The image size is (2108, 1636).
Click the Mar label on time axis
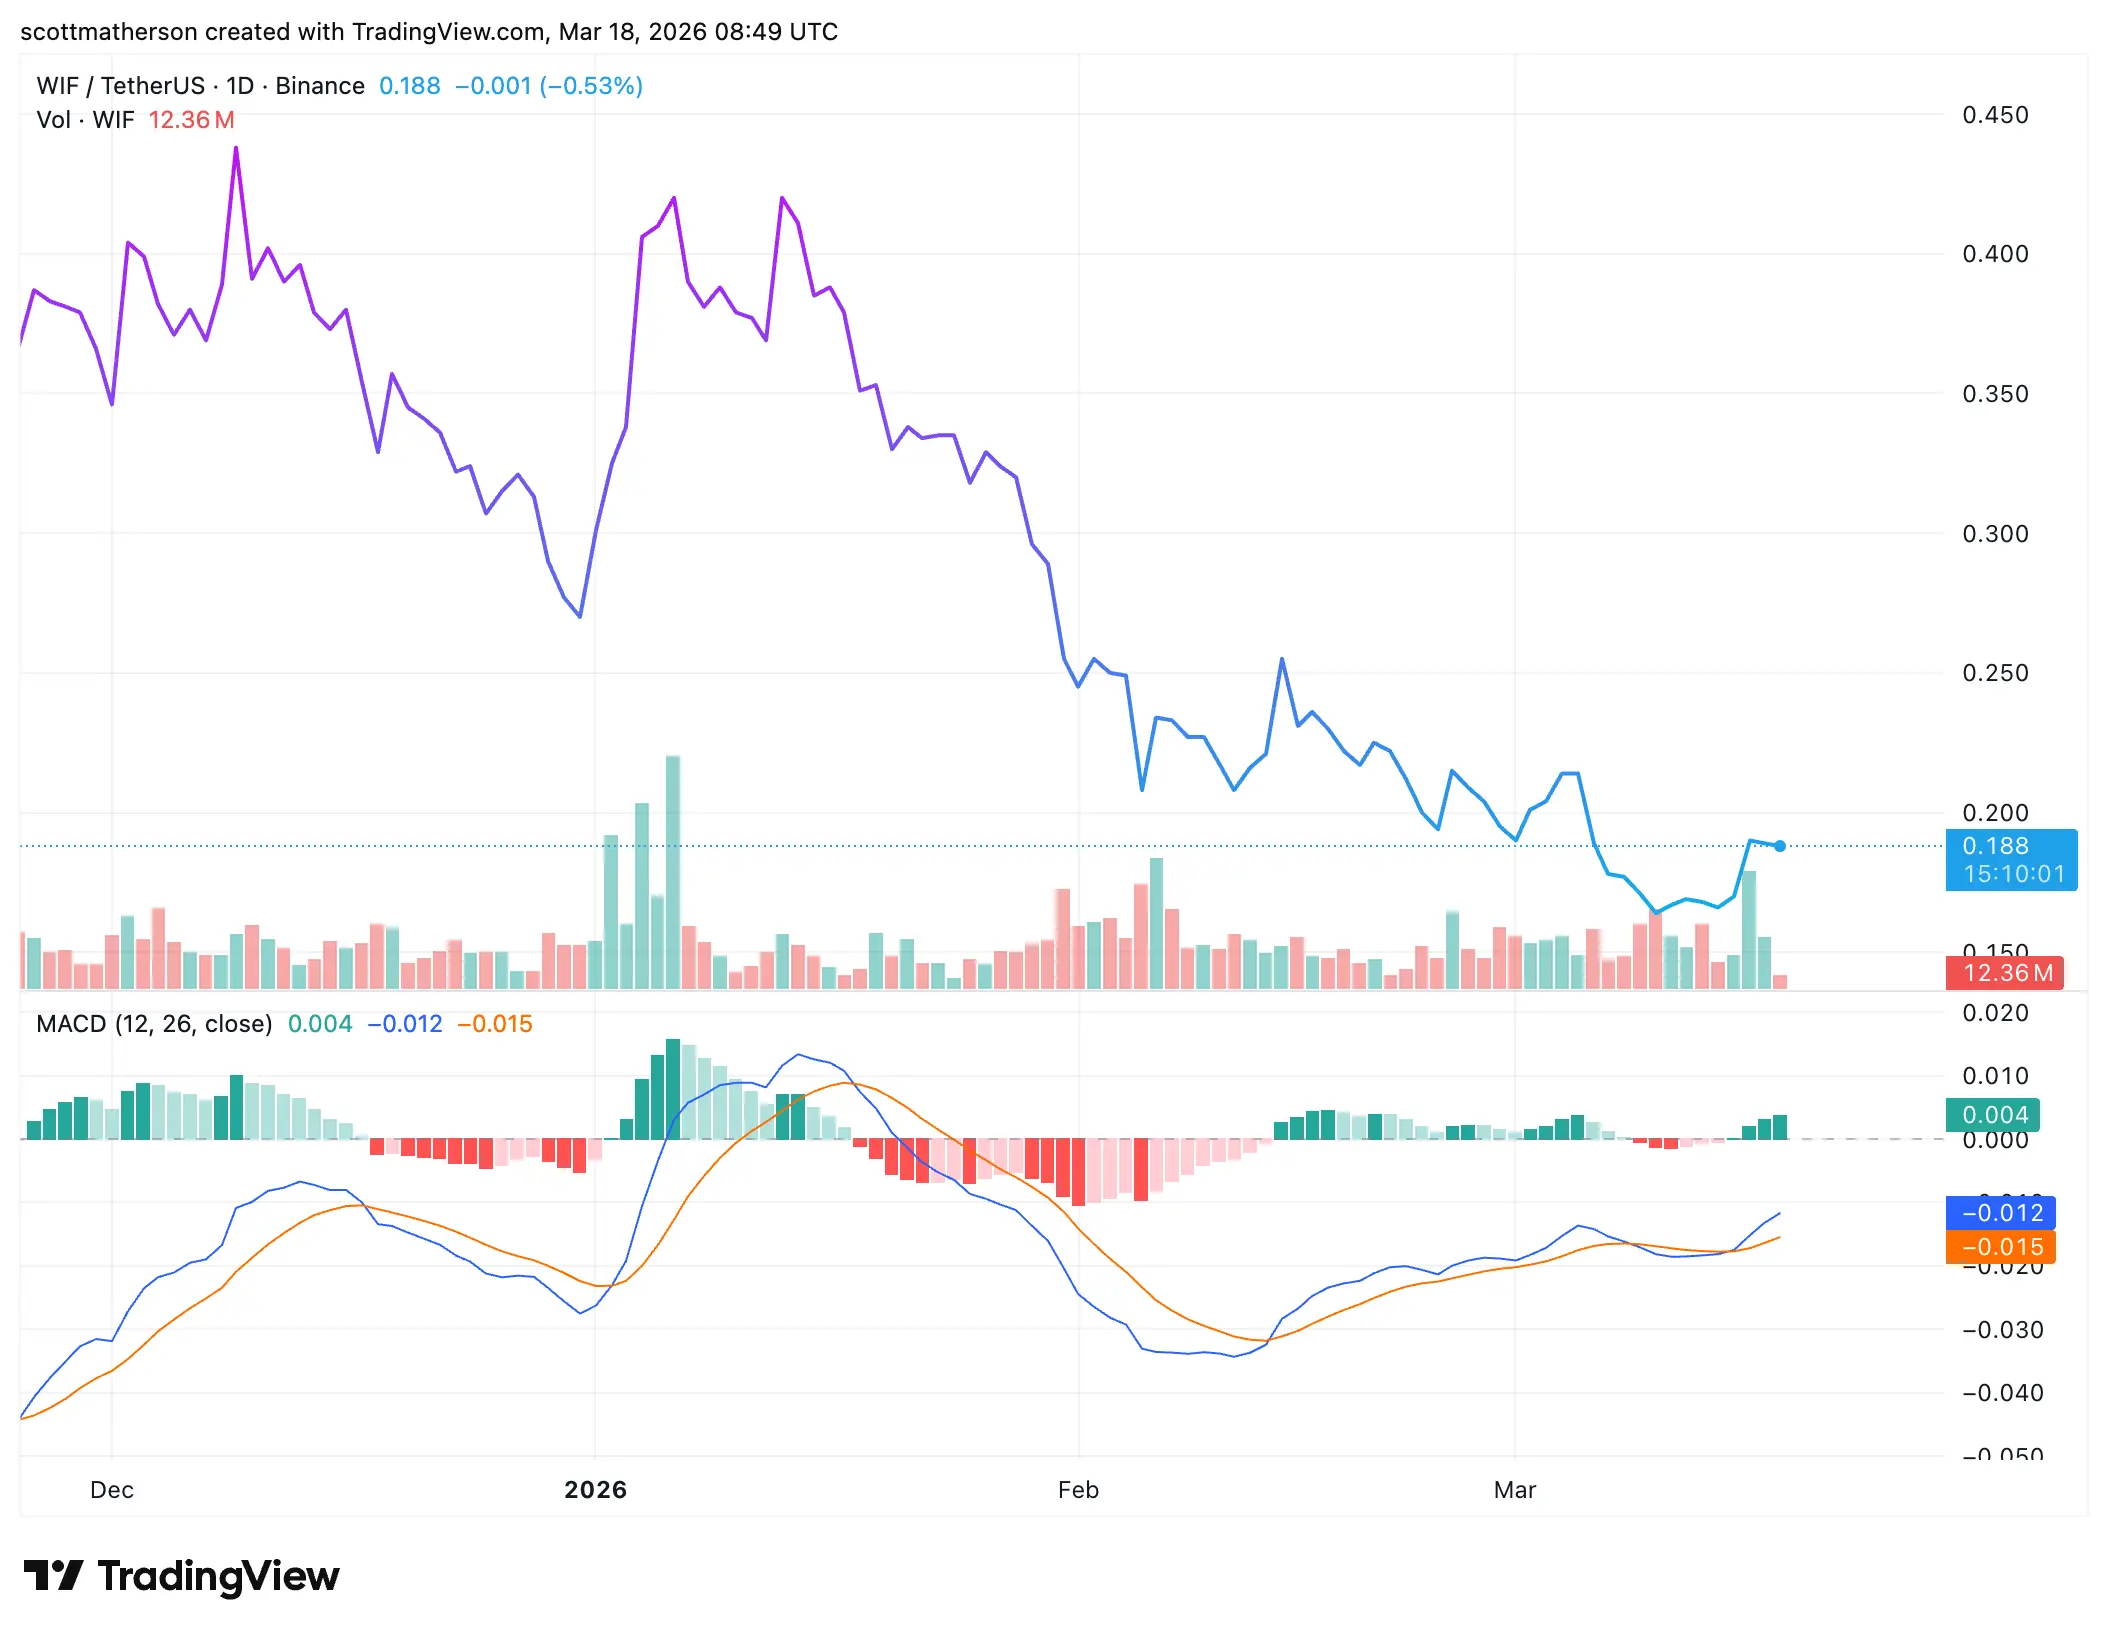click(1514, 1490)
